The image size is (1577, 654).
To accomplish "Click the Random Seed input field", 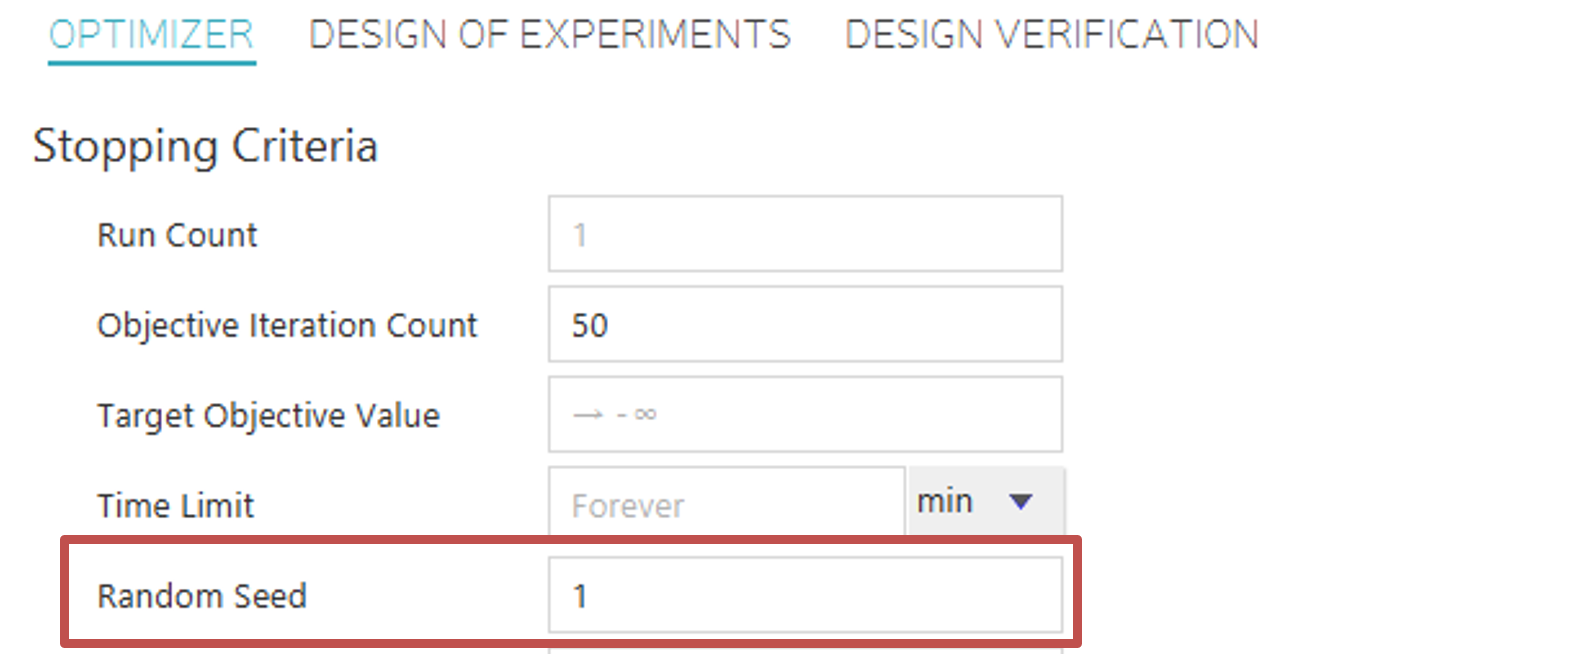I will pos(805,595).
